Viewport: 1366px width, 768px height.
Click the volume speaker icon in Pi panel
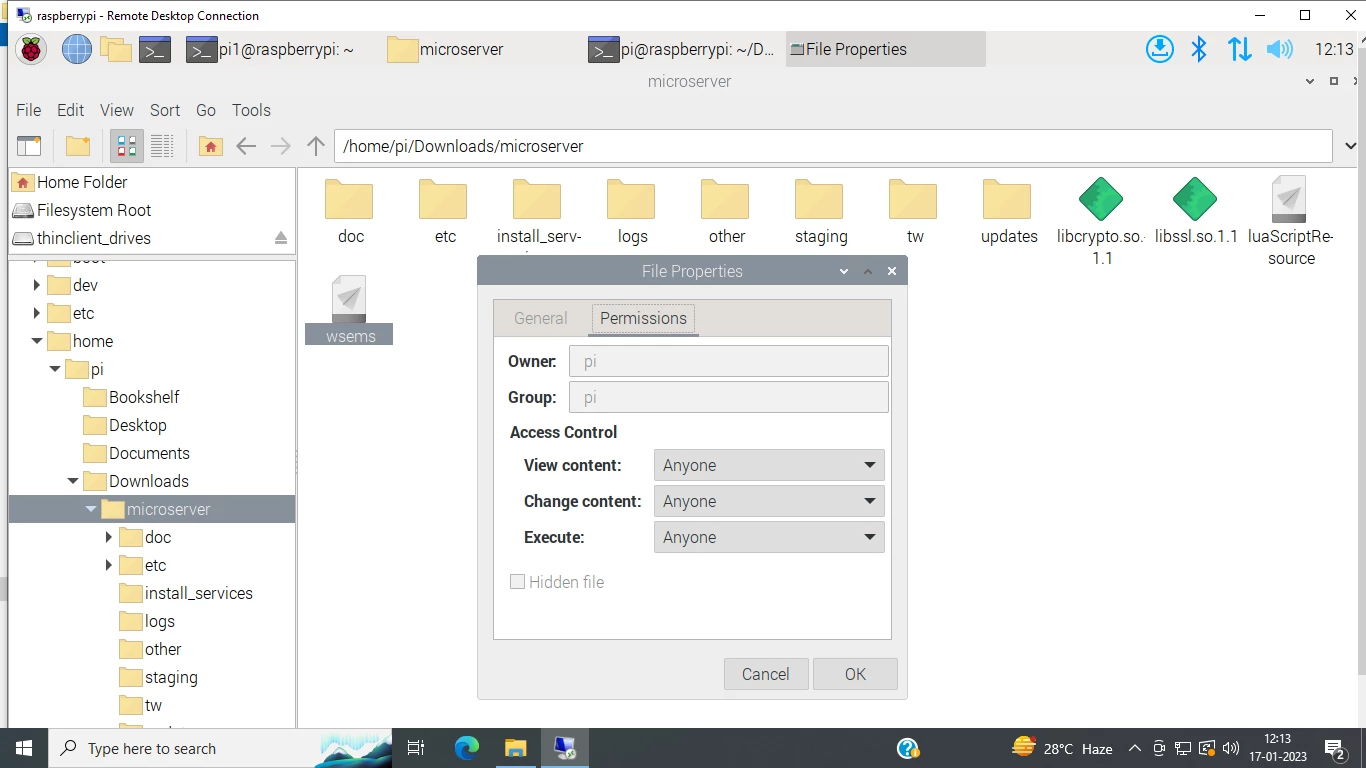click(x=1279, y=49)
